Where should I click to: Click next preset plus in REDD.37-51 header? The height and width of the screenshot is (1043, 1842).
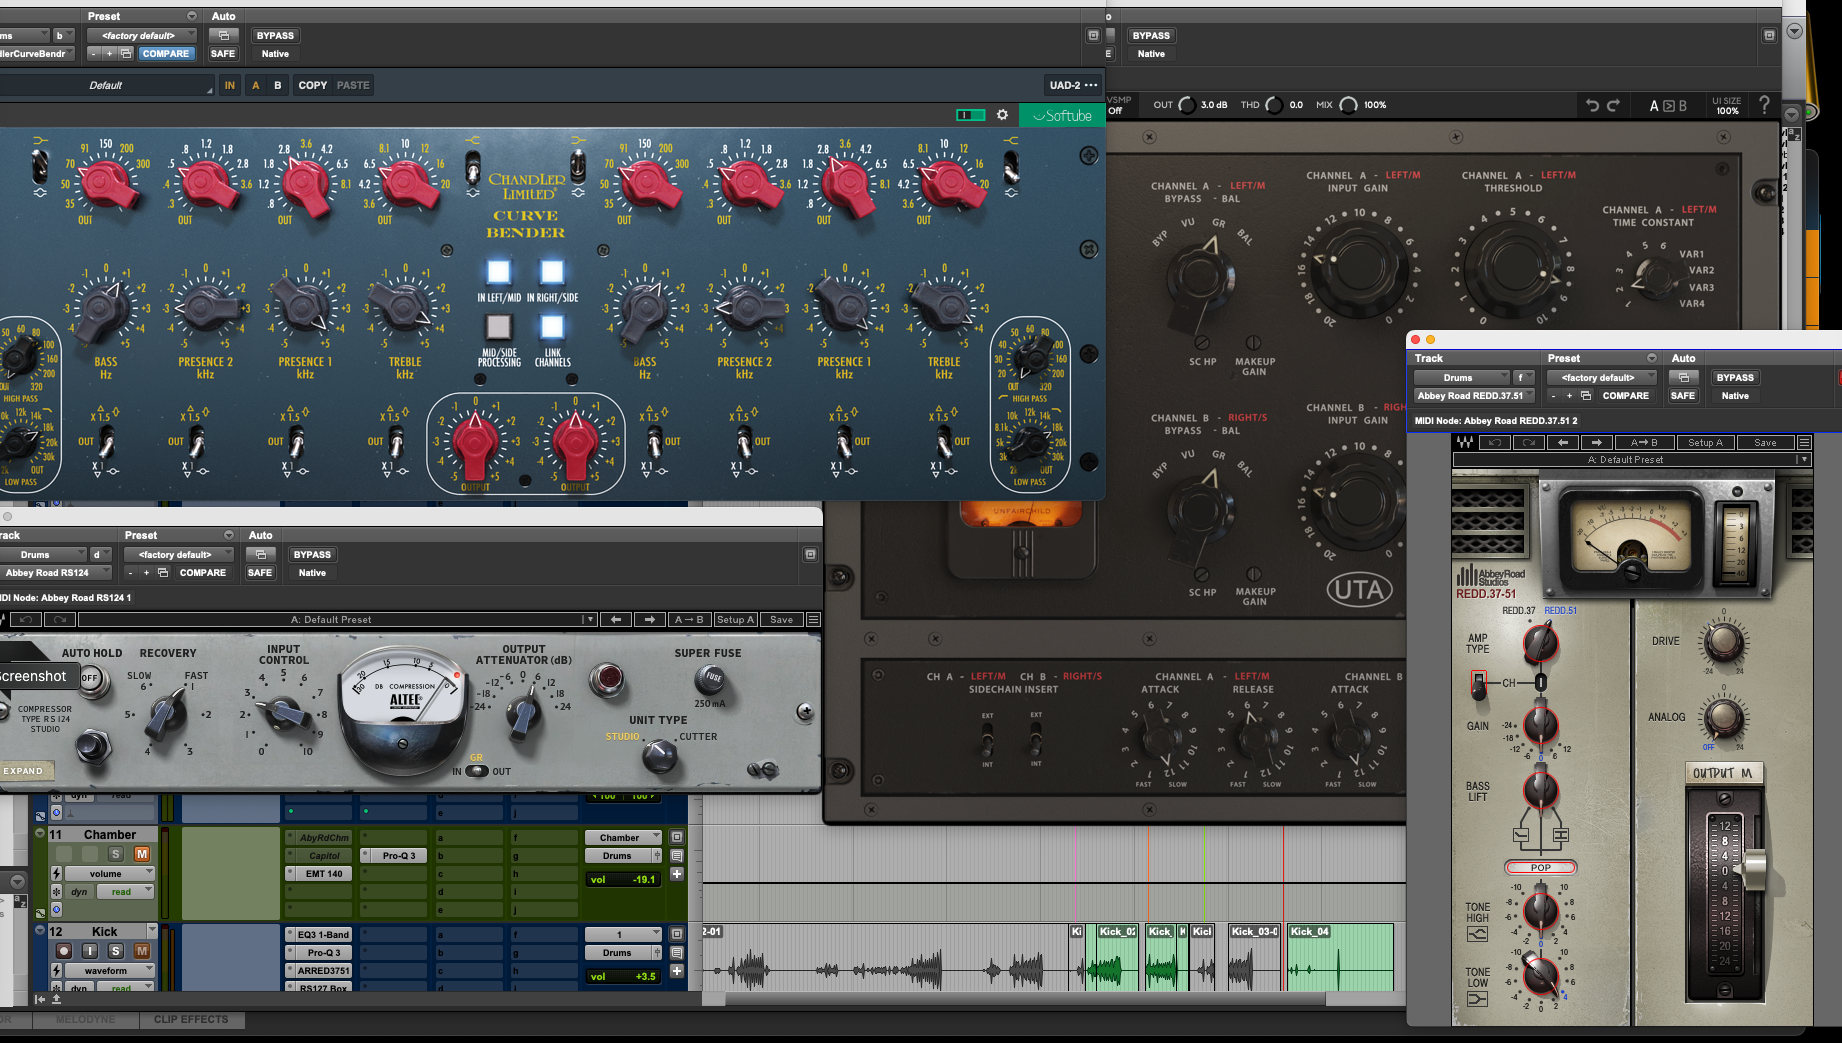point(1569,396)
